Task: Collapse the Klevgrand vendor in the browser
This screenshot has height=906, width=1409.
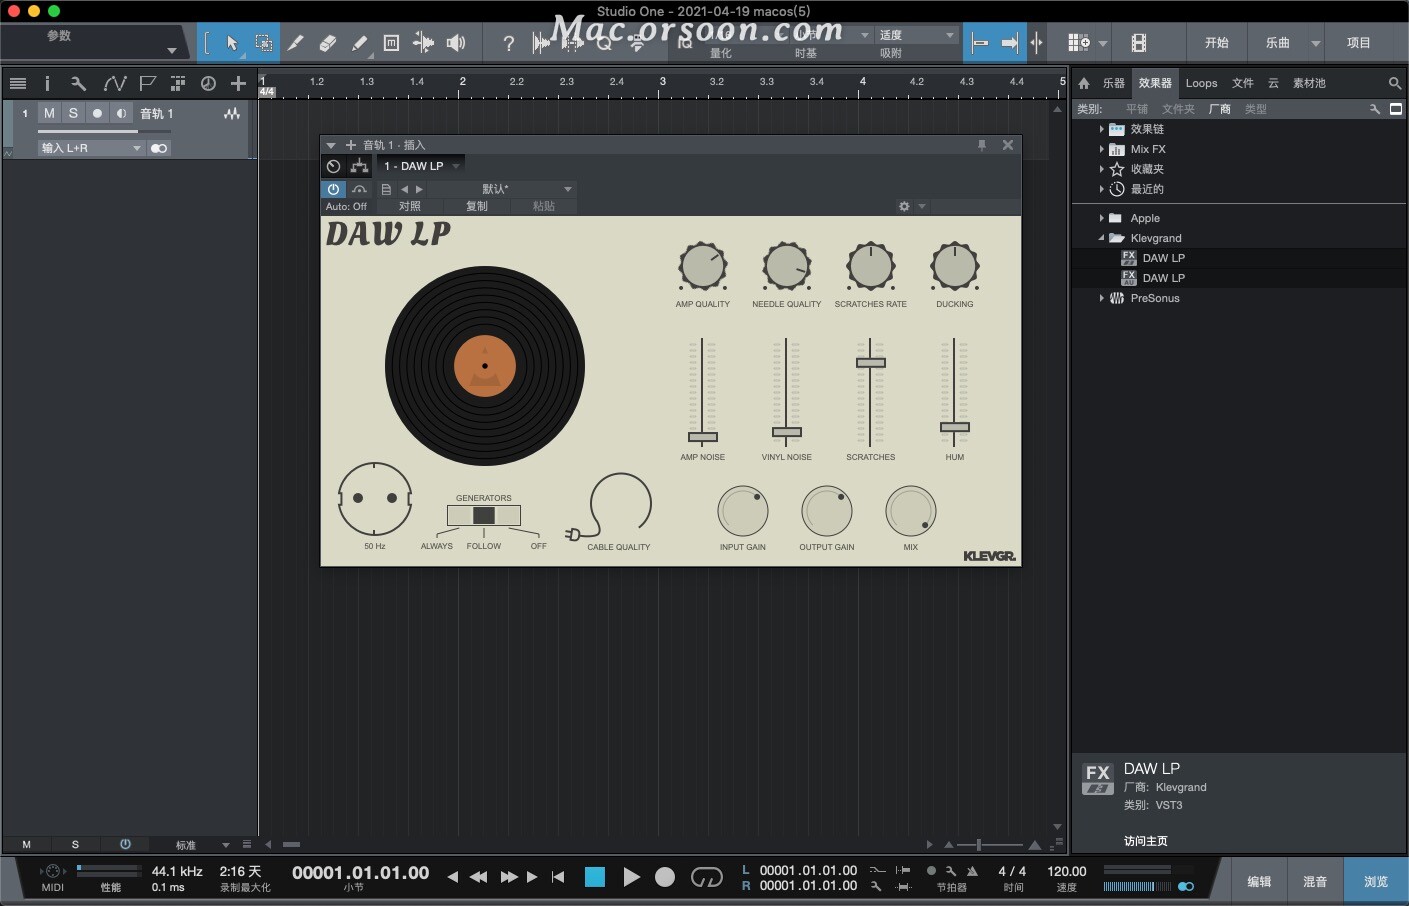Action: (1102, 238)
